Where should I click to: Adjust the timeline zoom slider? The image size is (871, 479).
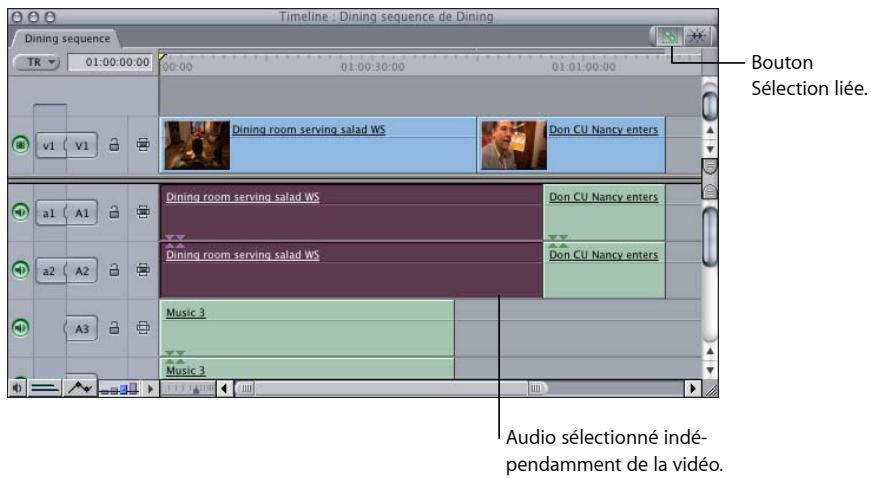click(x=190, y=388)
